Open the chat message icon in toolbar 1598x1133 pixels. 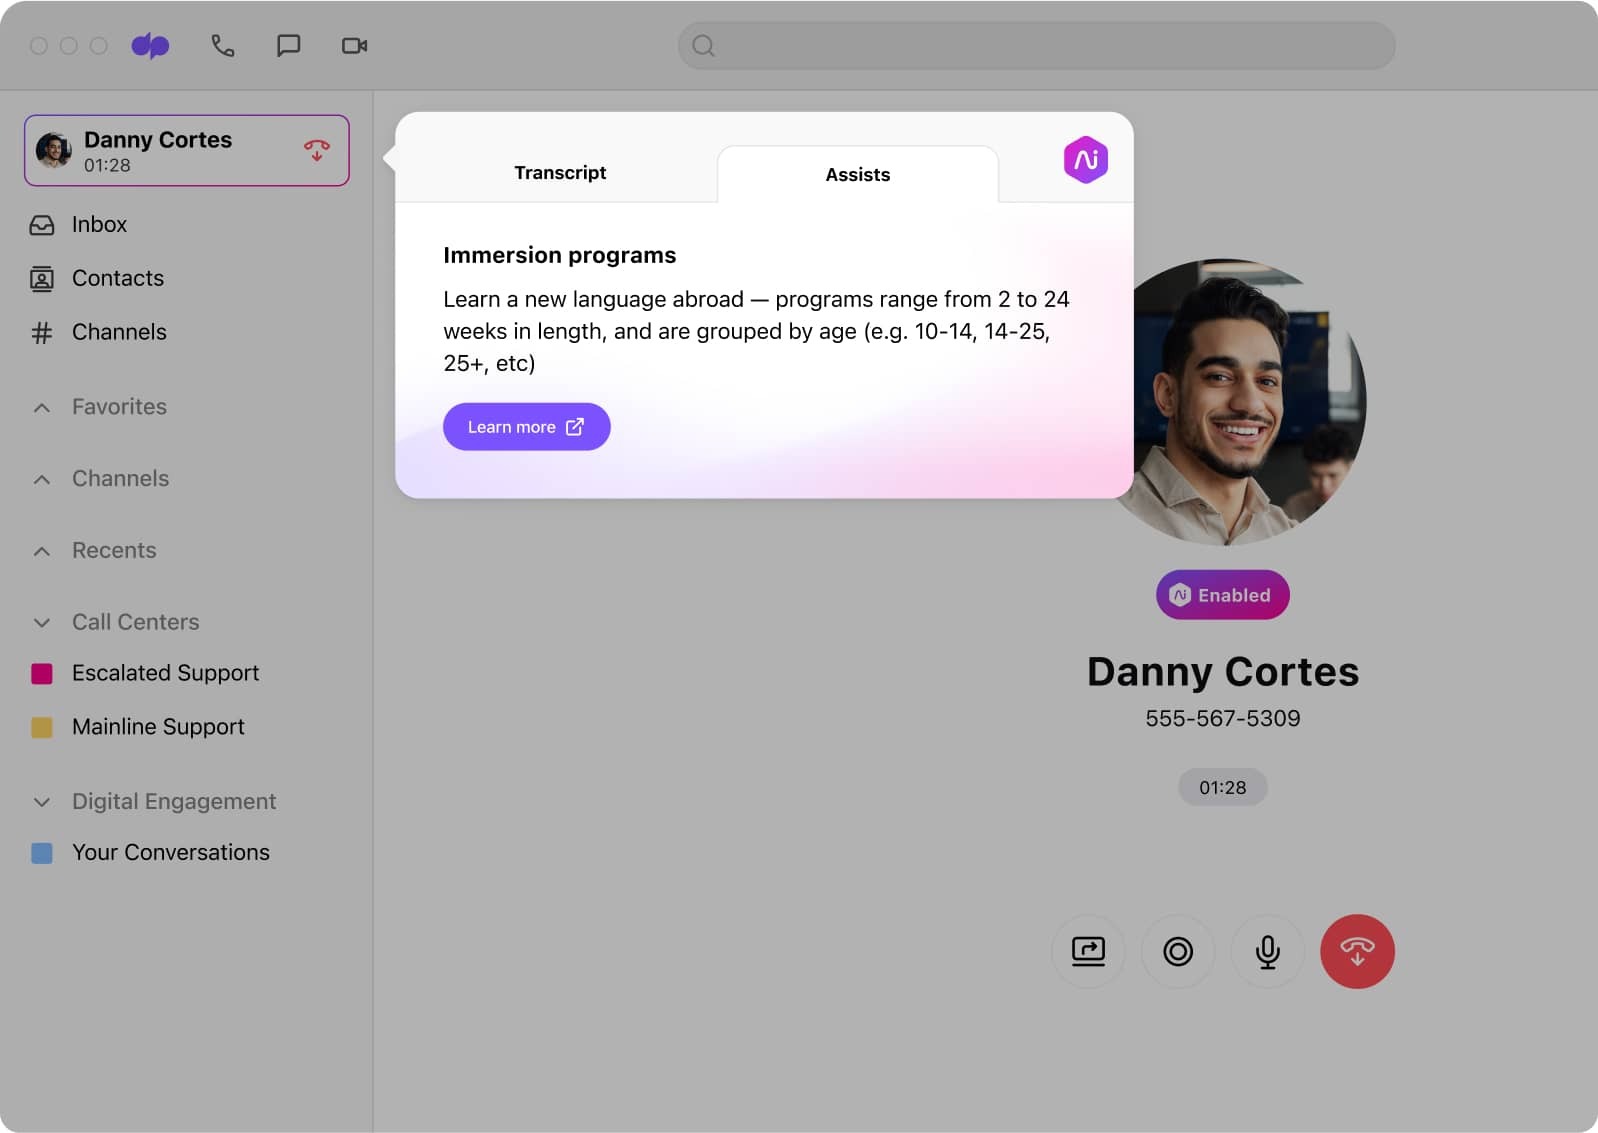(288, 45)
